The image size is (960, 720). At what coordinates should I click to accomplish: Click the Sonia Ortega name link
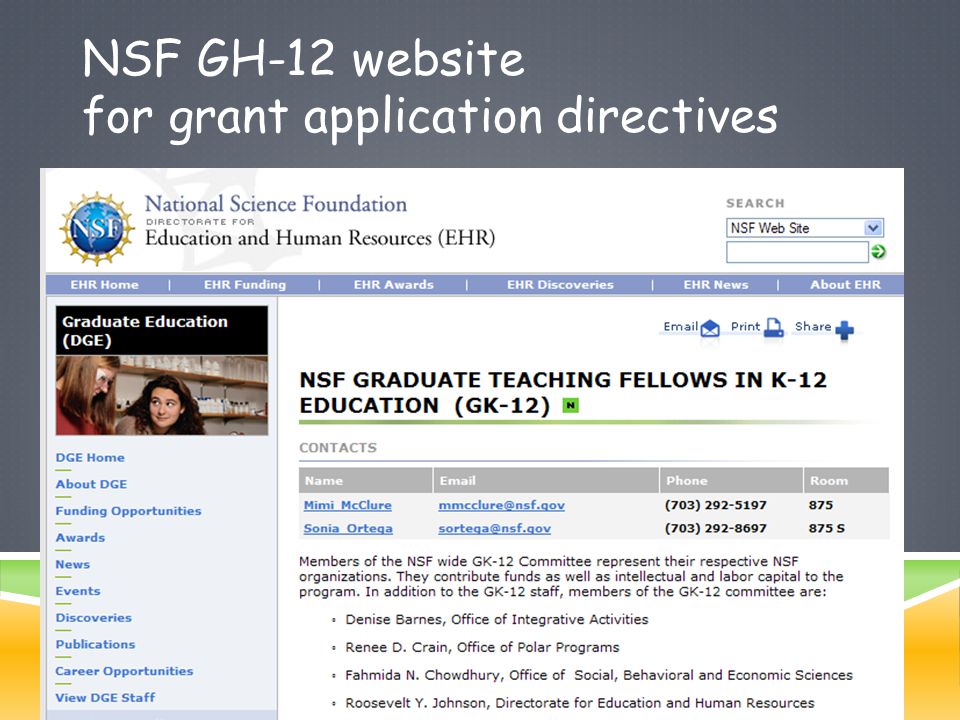coord(348,529)
